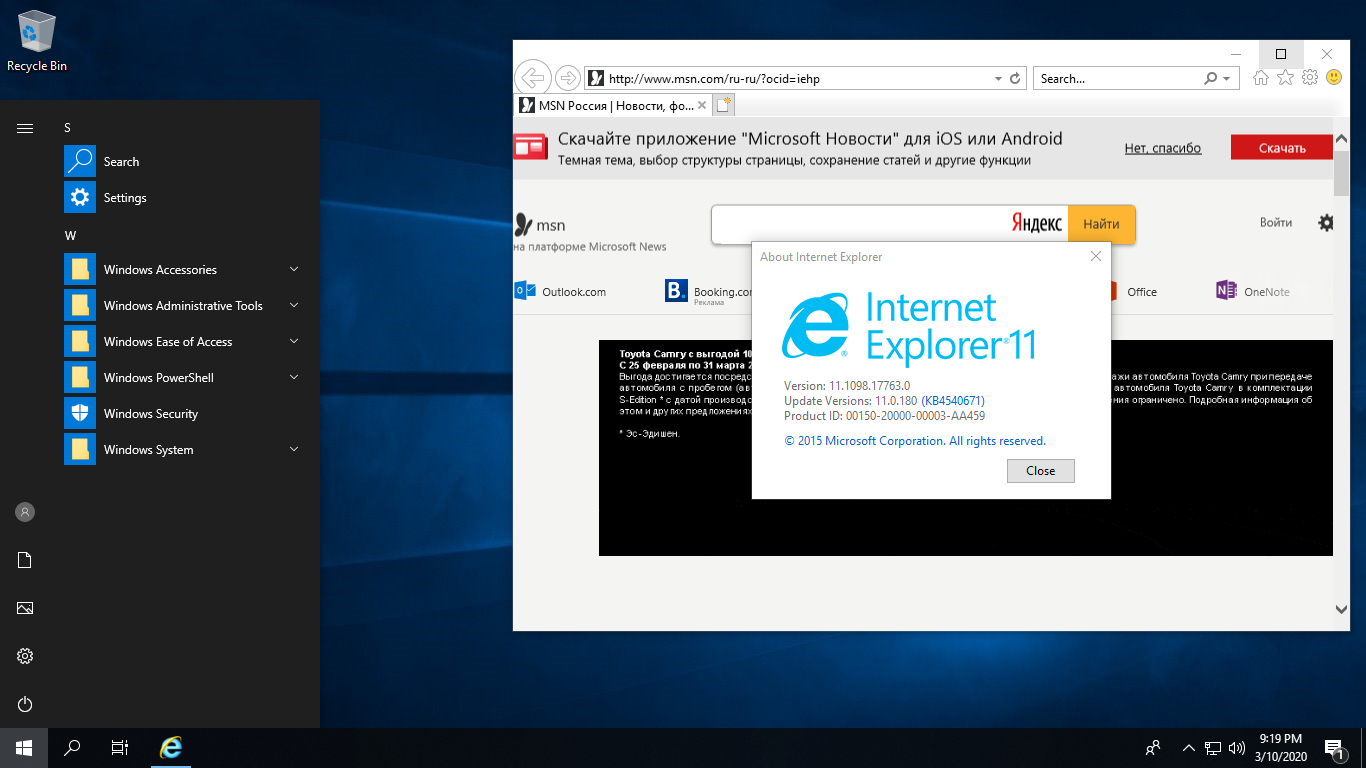
Task: Open Settings gear in Start sidebar
Action: 25,656
